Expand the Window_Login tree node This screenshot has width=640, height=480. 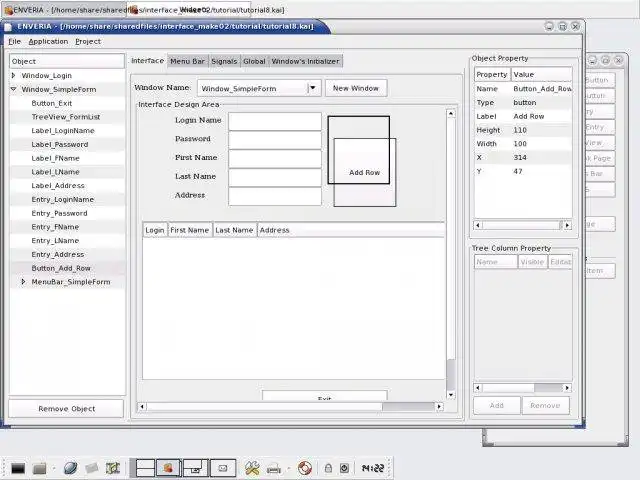coord(13,76)
